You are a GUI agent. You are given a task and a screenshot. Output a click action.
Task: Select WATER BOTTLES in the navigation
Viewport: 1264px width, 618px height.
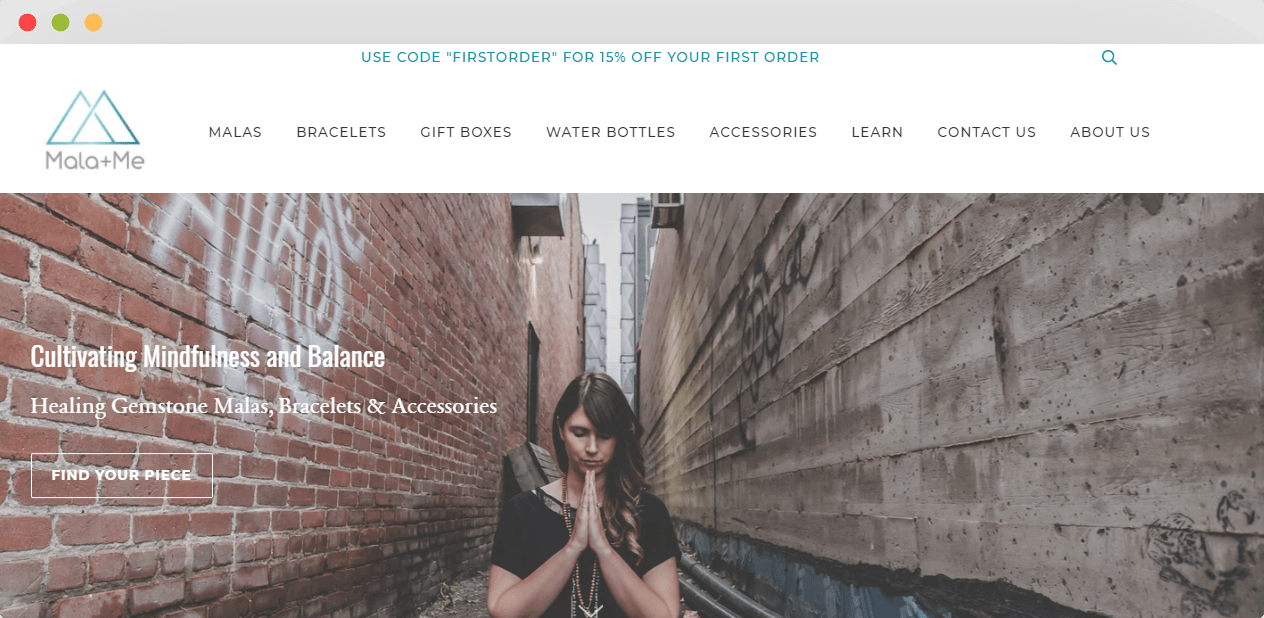click(x=611, y=132)
